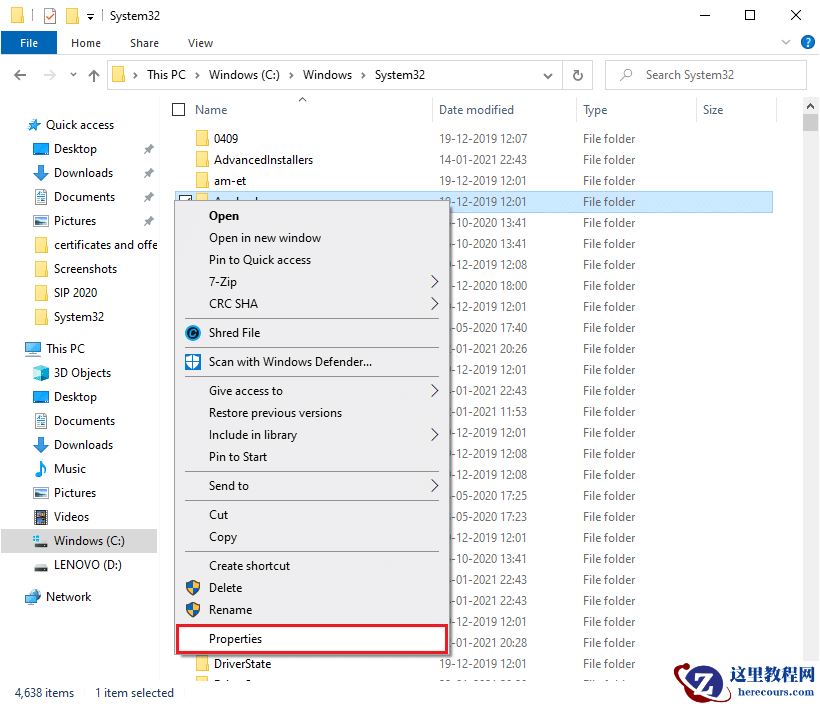Click the 3D Objects icon
This screenshot has width=820, height=704.
(41, 372)
